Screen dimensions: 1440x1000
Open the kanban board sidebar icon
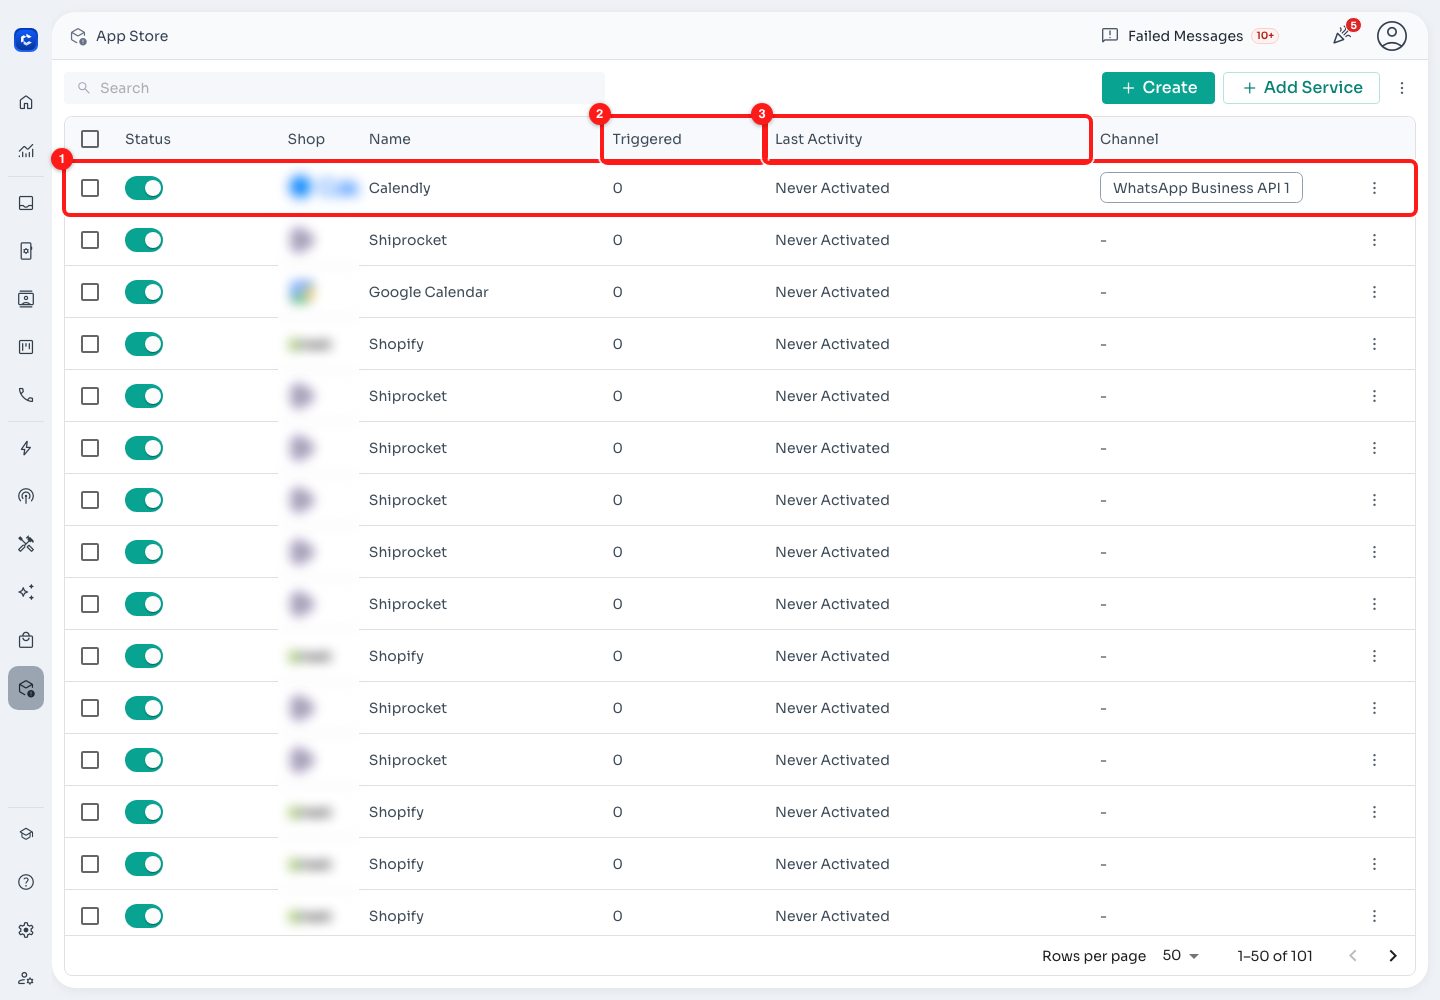click(x=26, y=347)
